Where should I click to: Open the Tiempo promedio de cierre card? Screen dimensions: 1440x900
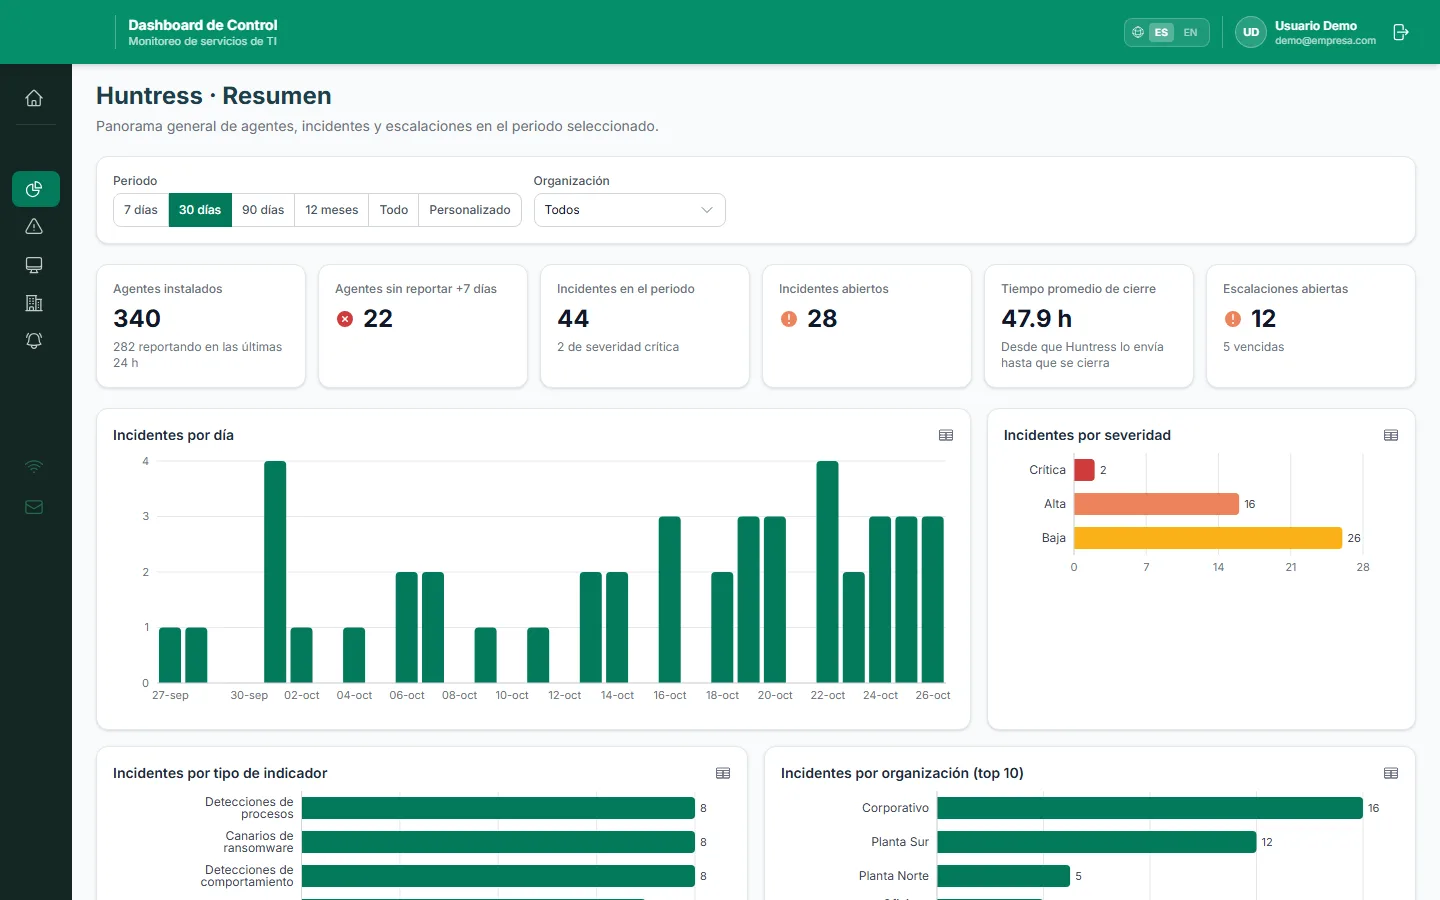point(1089,326)
